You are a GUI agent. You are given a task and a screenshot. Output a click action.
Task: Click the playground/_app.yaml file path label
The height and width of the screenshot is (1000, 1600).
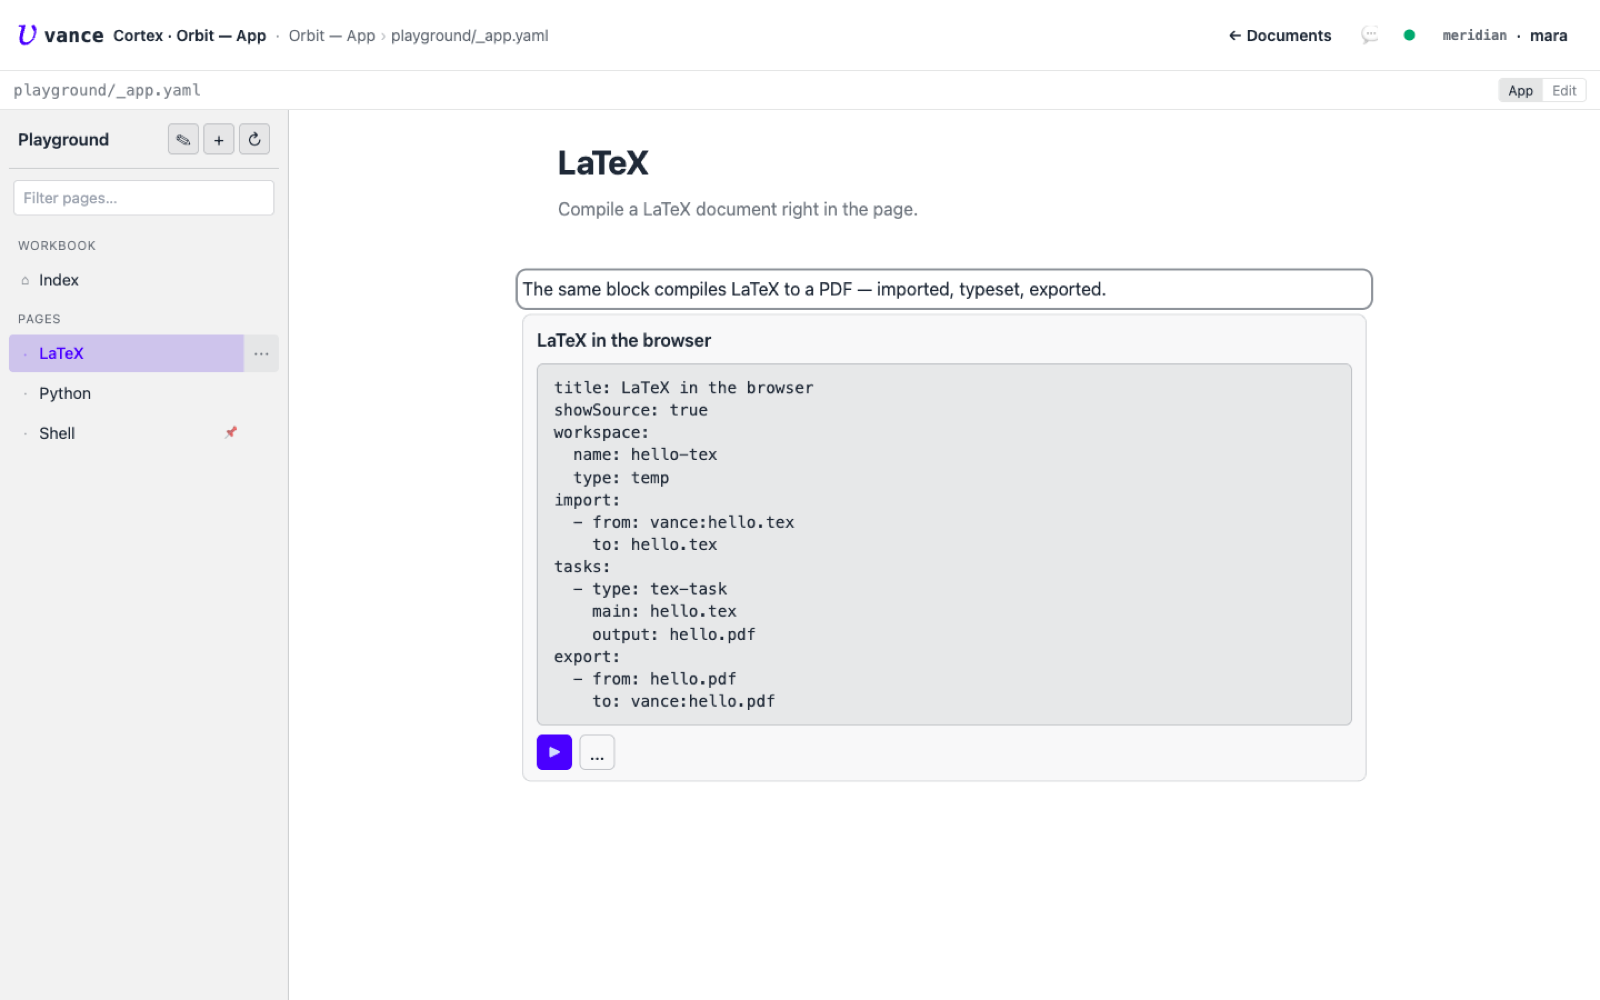pyautogui.click(x=107, y=90)
